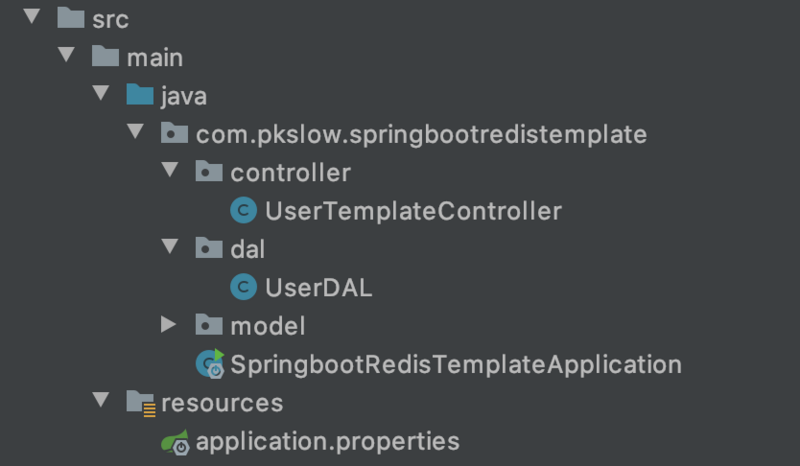The width and height of the screenshot is (800, 466).
Task: Click the application.properties Spring leaf icon
Action: (176, 441)
